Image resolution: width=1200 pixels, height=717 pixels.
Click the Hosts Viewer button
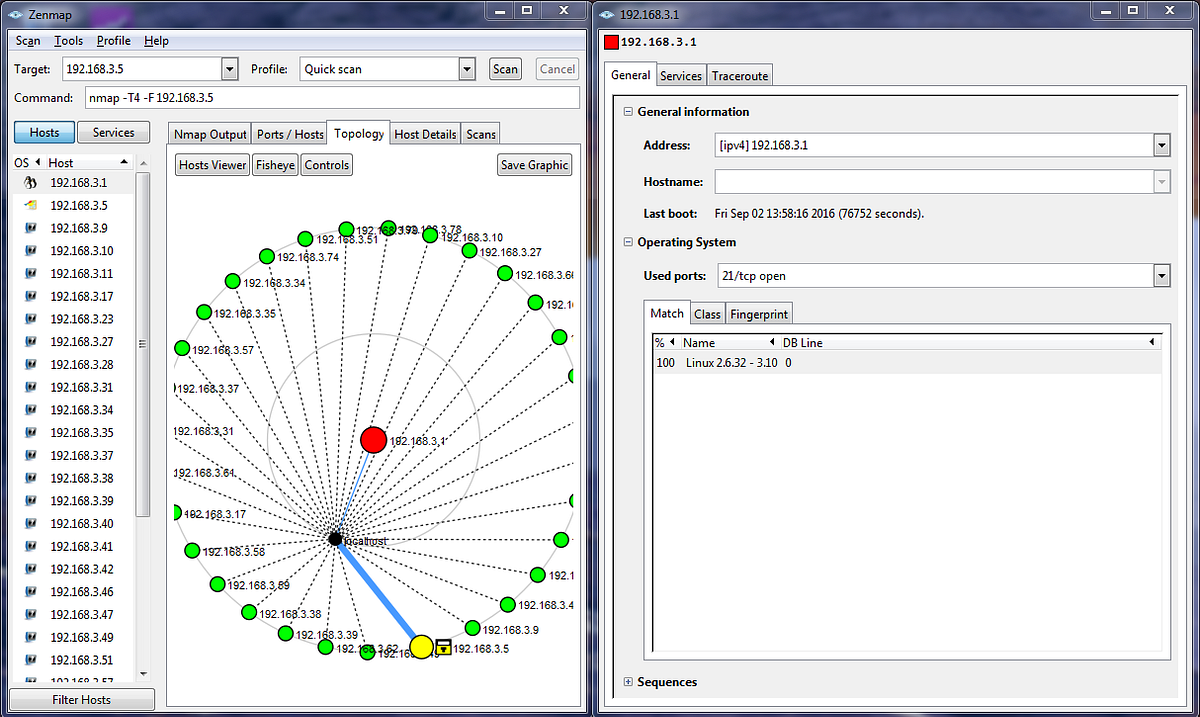[x=212, y=165]
